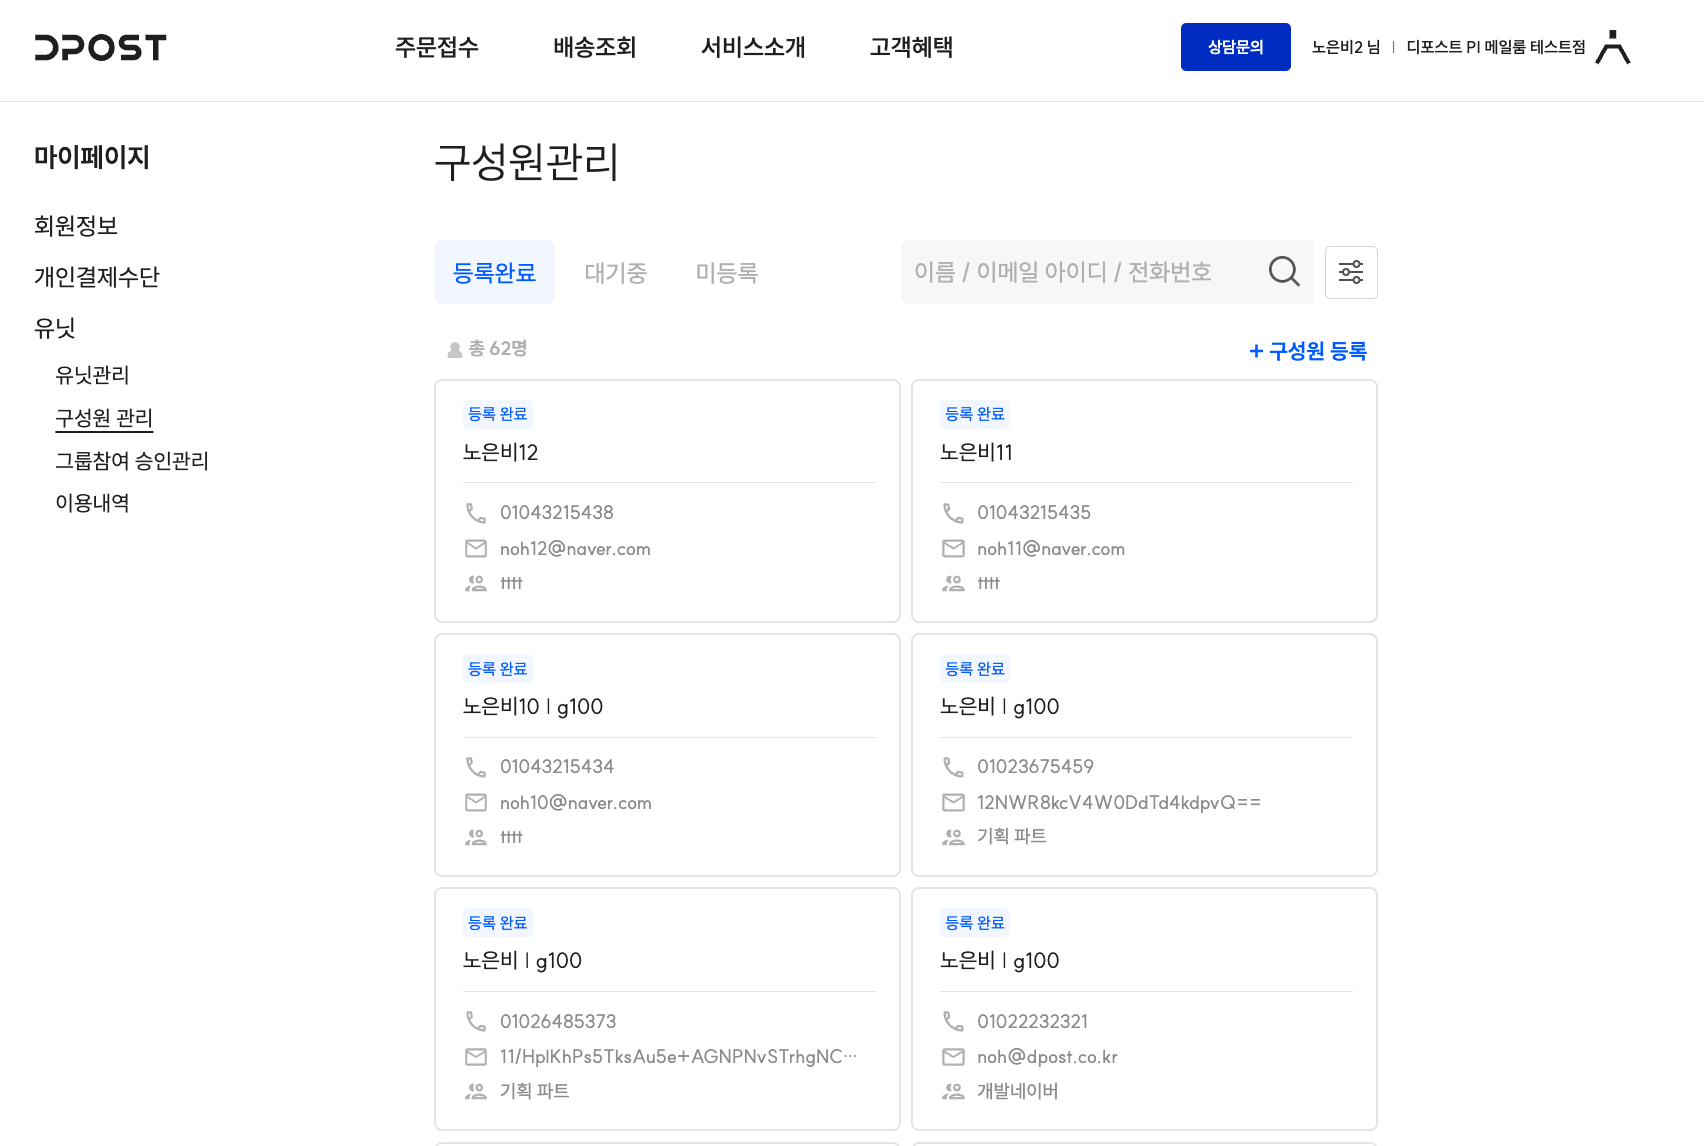Open 개인결제수단 in the sidebar

97,277
